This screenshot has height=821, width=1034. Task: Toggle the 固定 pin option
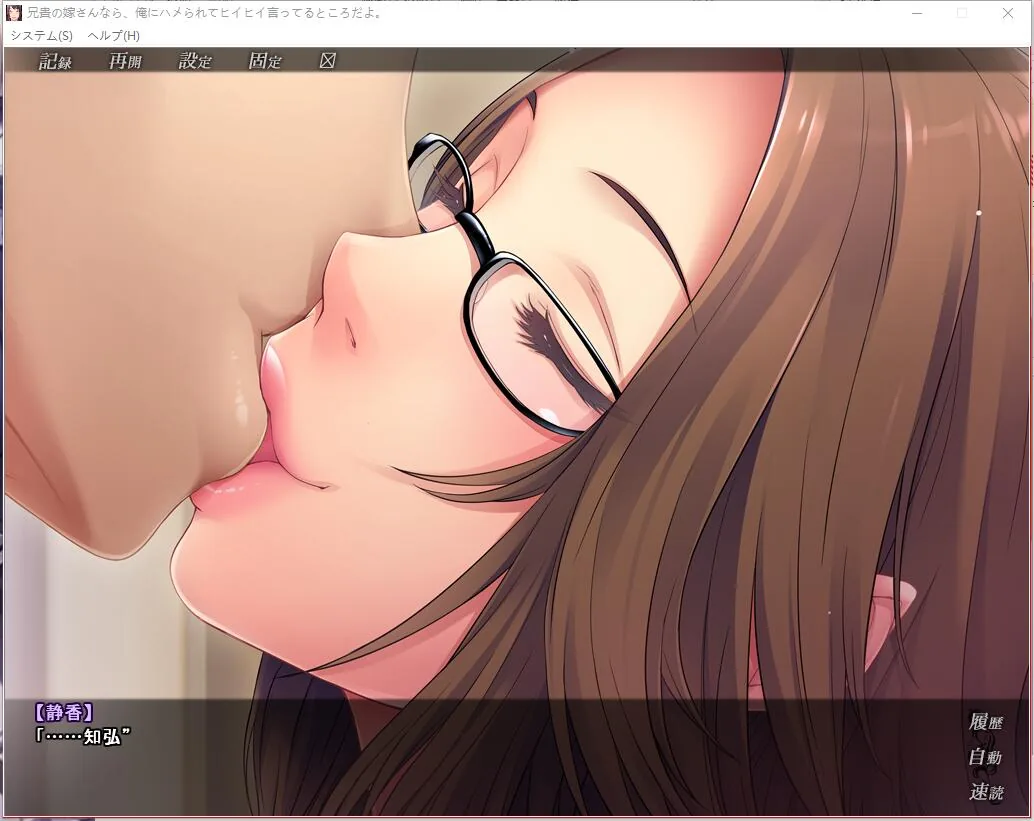[265, 61]
